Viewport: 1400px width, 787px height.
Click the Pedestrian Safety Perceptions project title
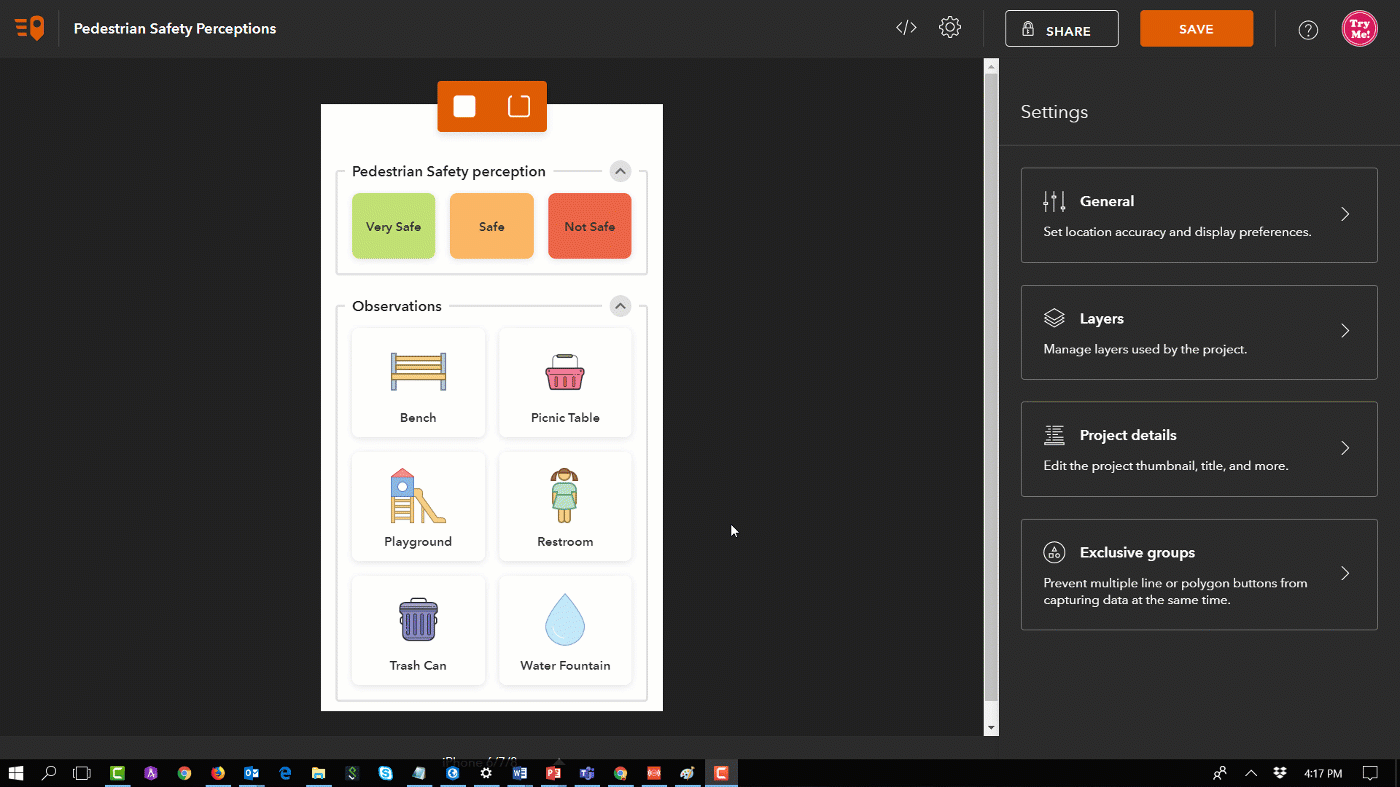point(175,29)
